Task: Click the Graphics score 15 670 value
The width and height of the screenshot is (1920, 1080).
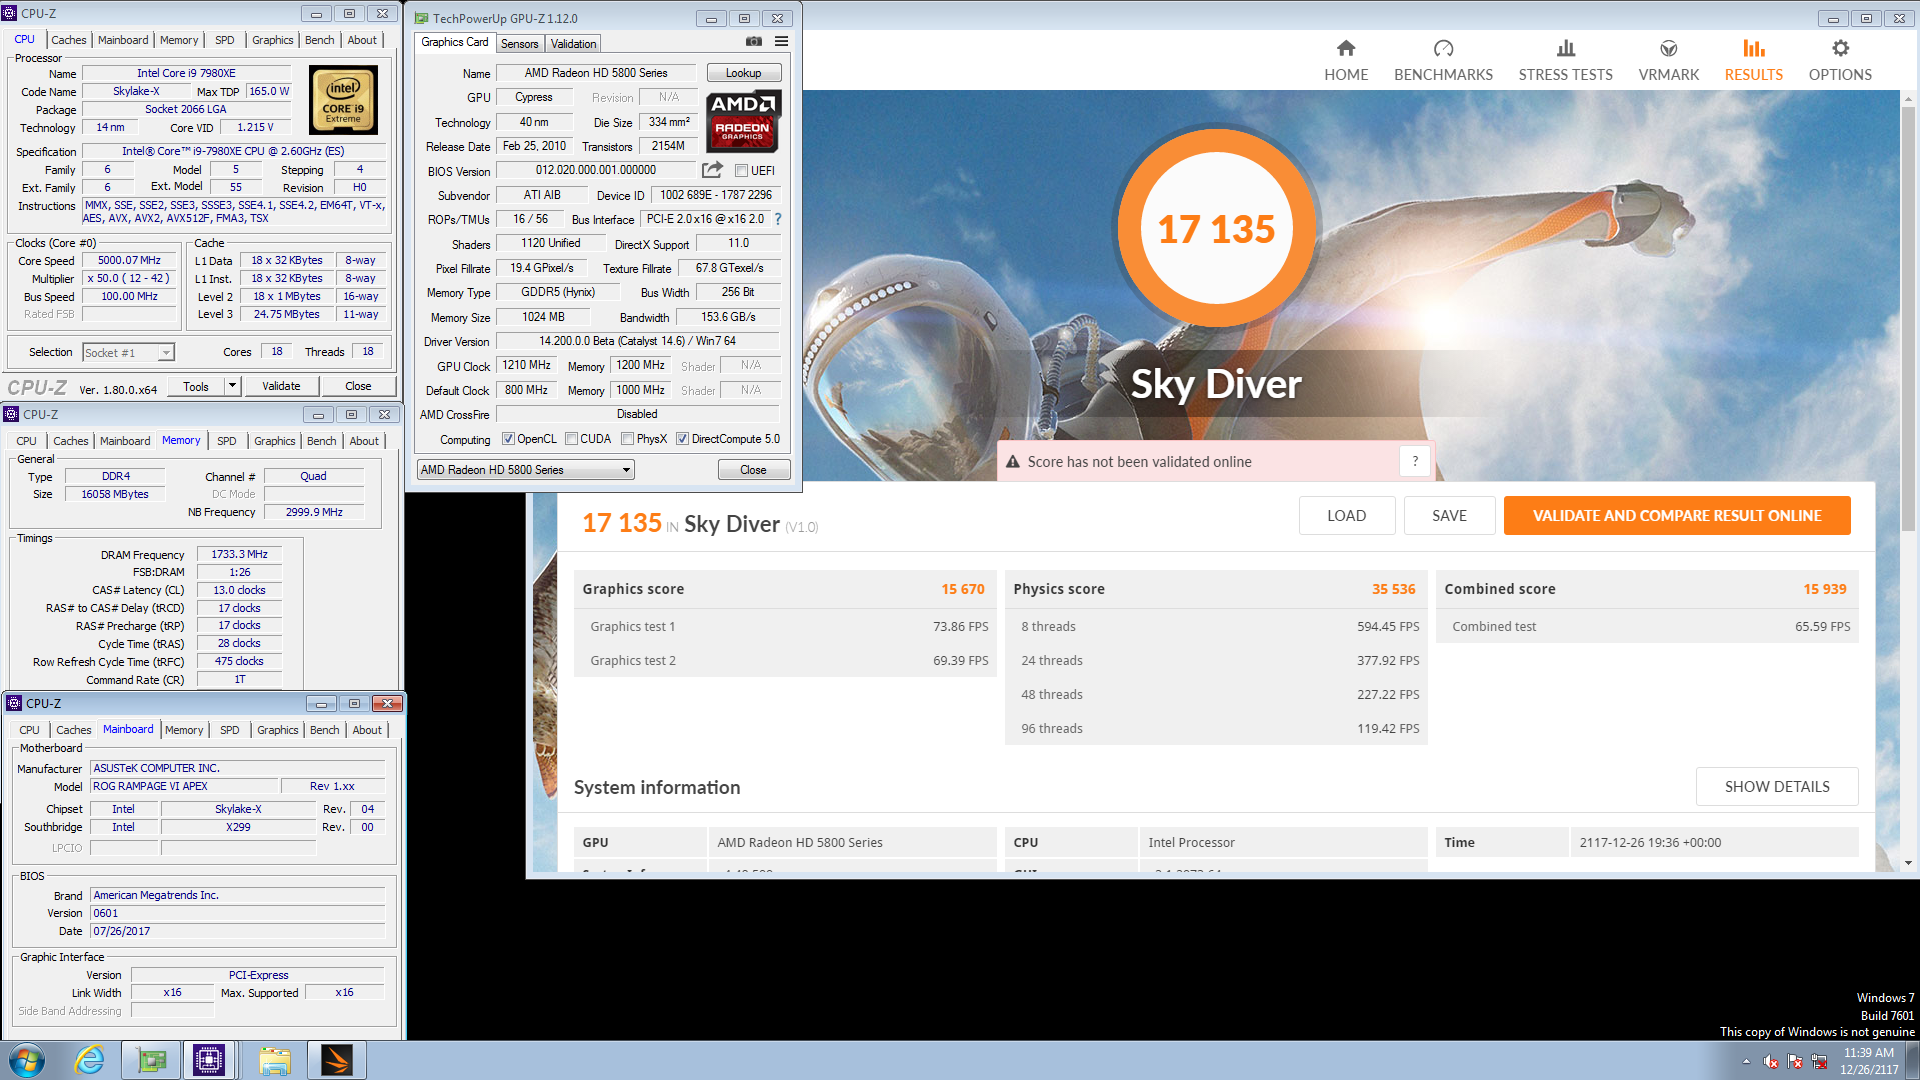Action: (962, 589)
